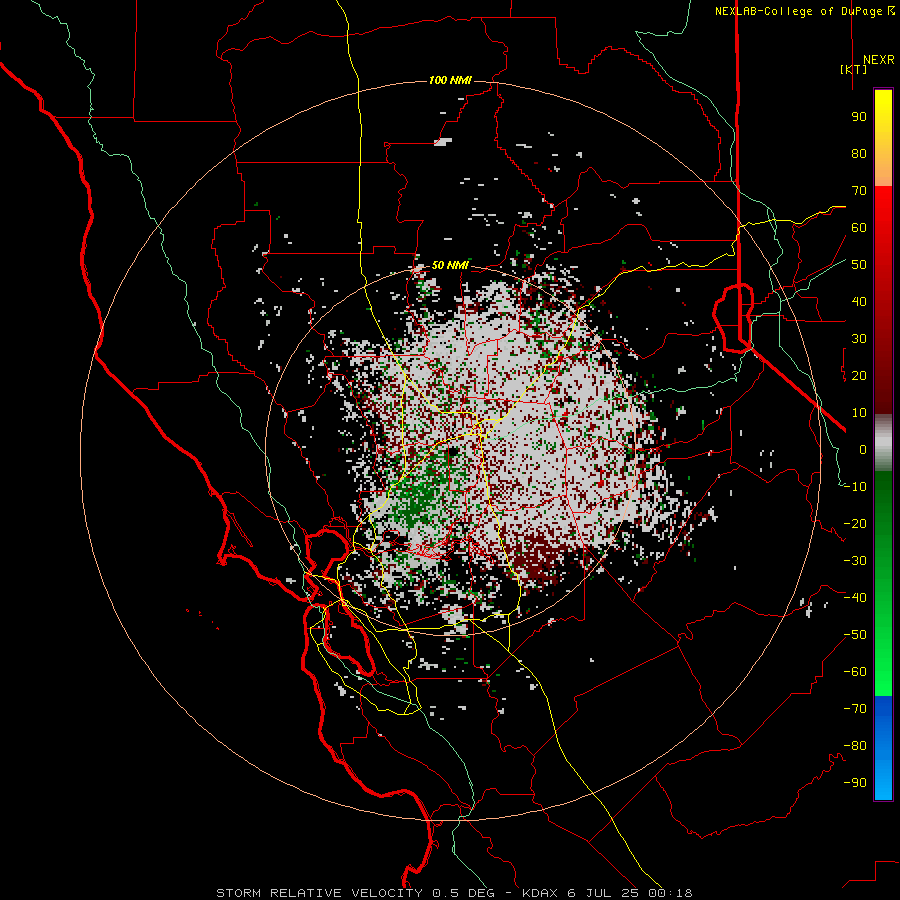Click the [KT] units label
Image resolution: width=900 pixels, height=900 pixels.
854,69
